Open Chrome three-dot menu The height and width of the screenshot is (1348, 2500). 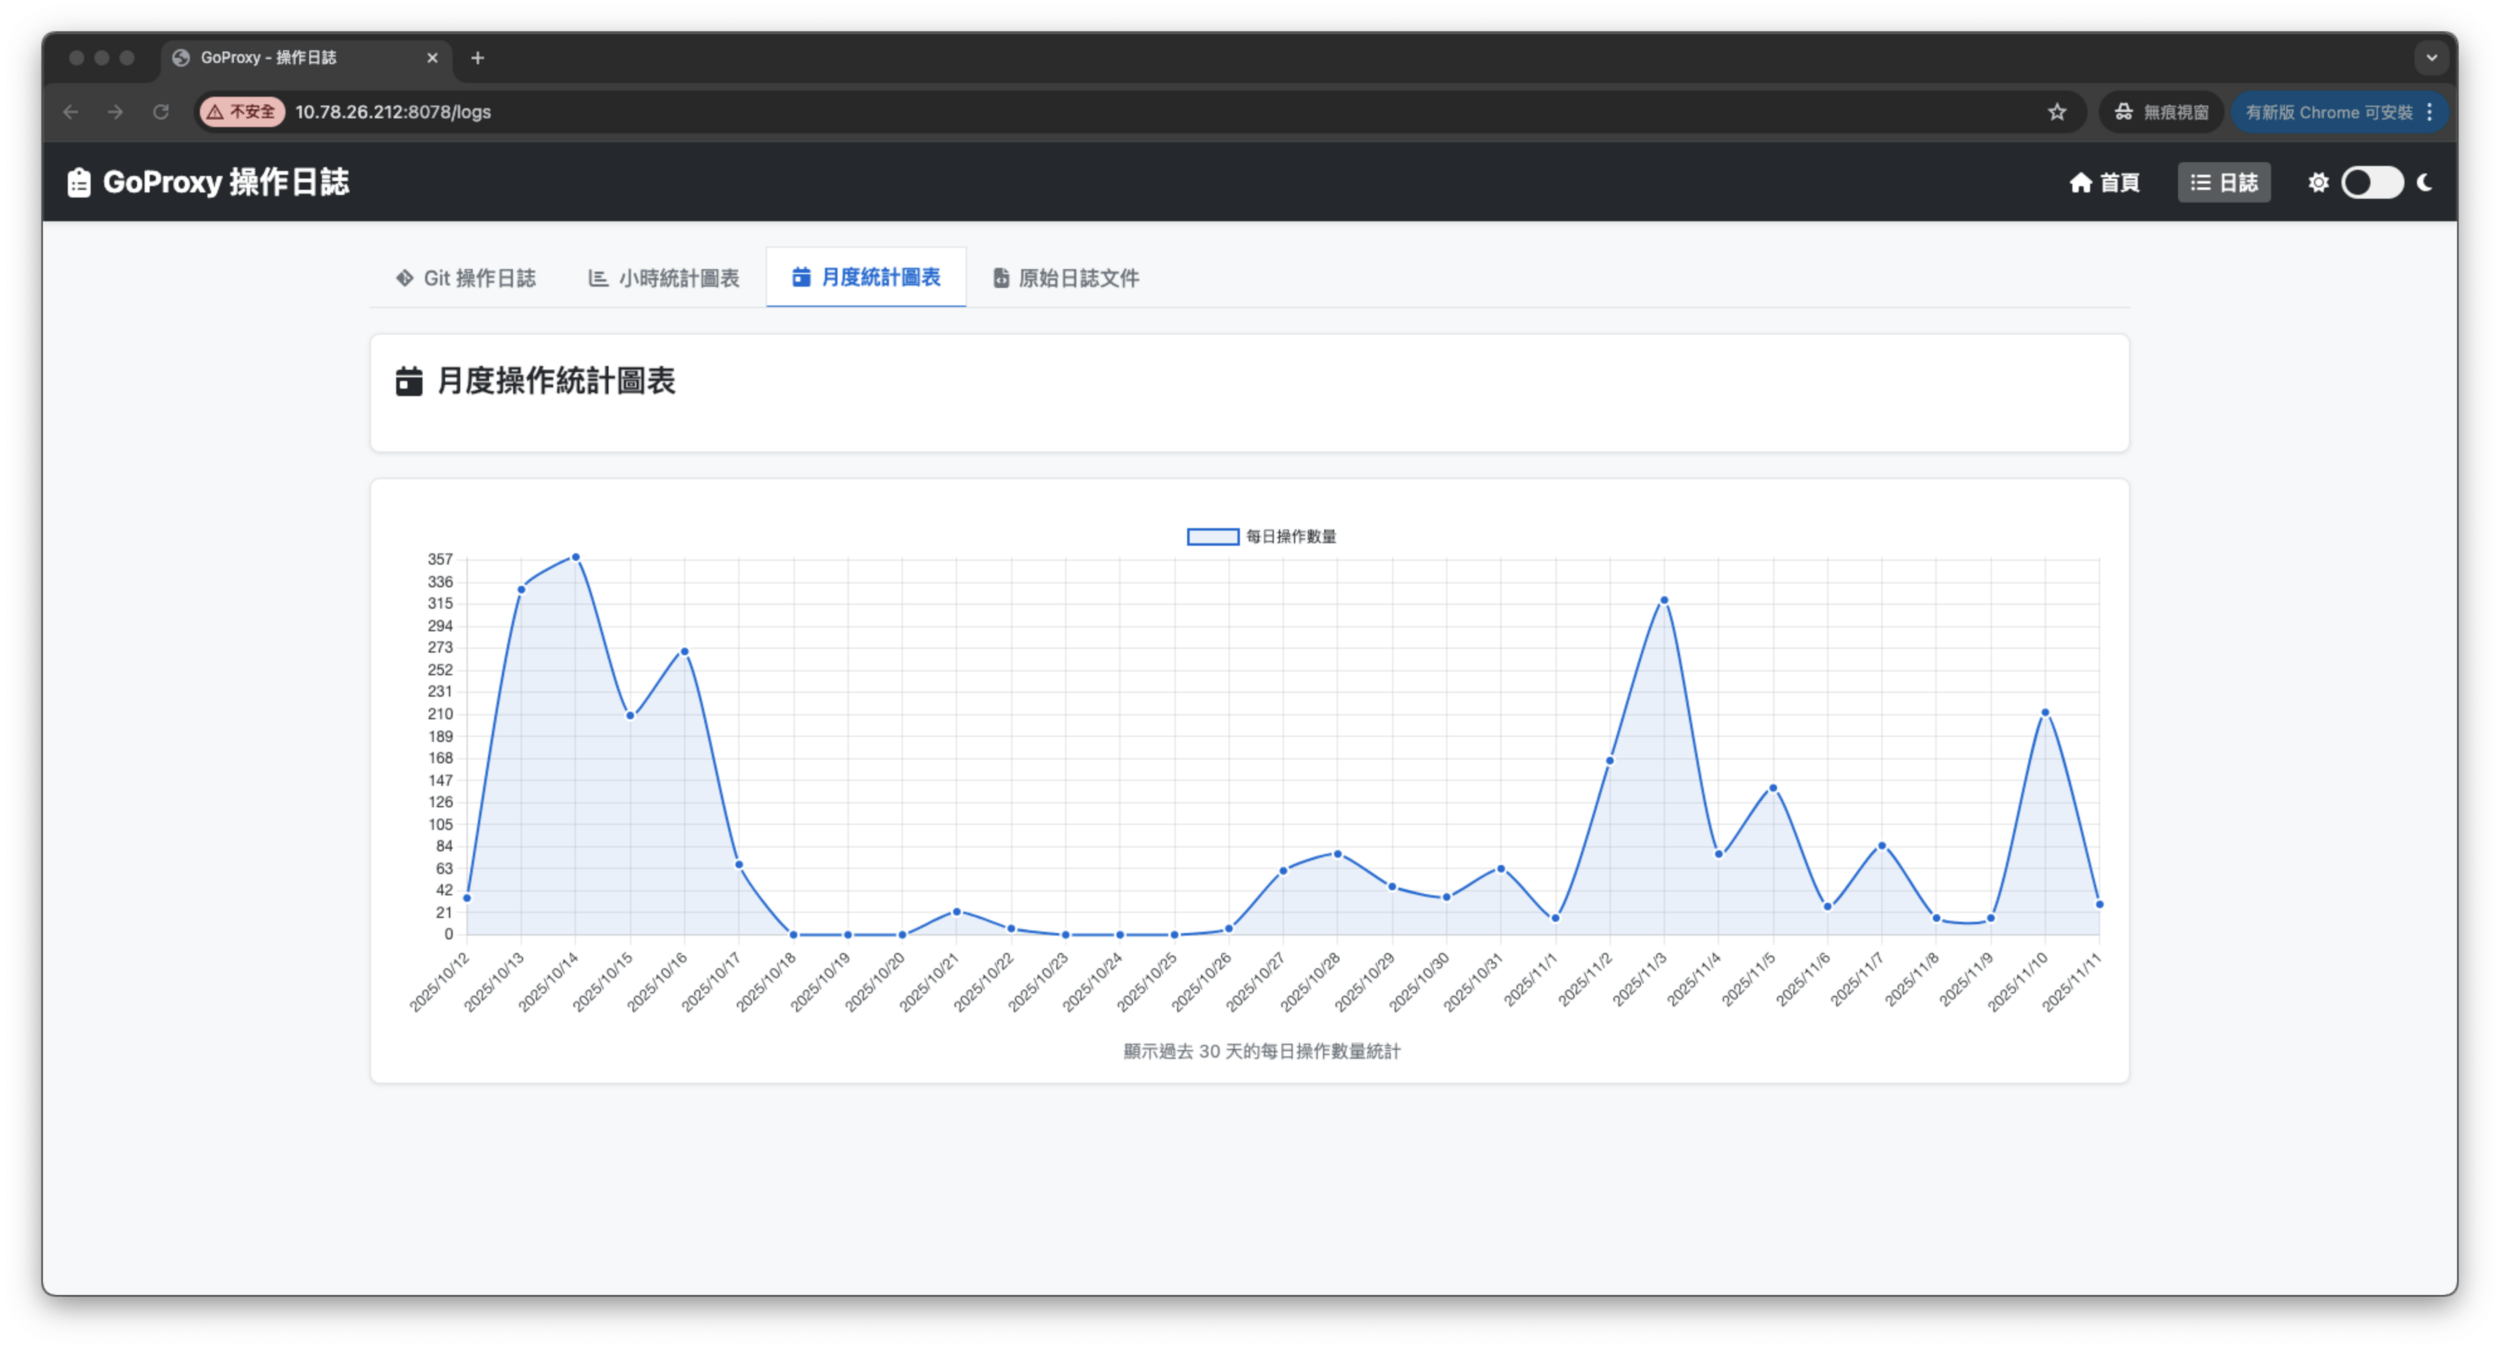[x=2430, y=112]
